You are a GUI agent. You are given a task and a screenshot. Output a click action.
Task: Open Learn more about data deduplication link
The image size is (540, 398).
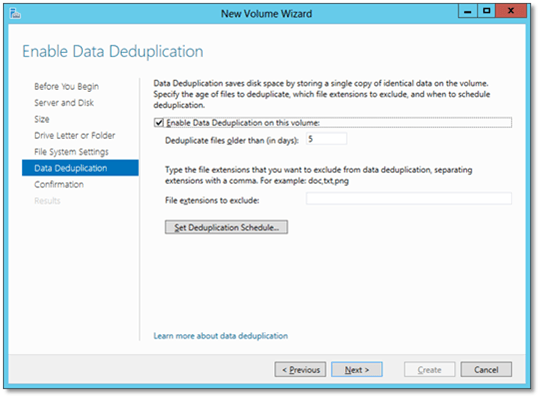coord(221,336)
